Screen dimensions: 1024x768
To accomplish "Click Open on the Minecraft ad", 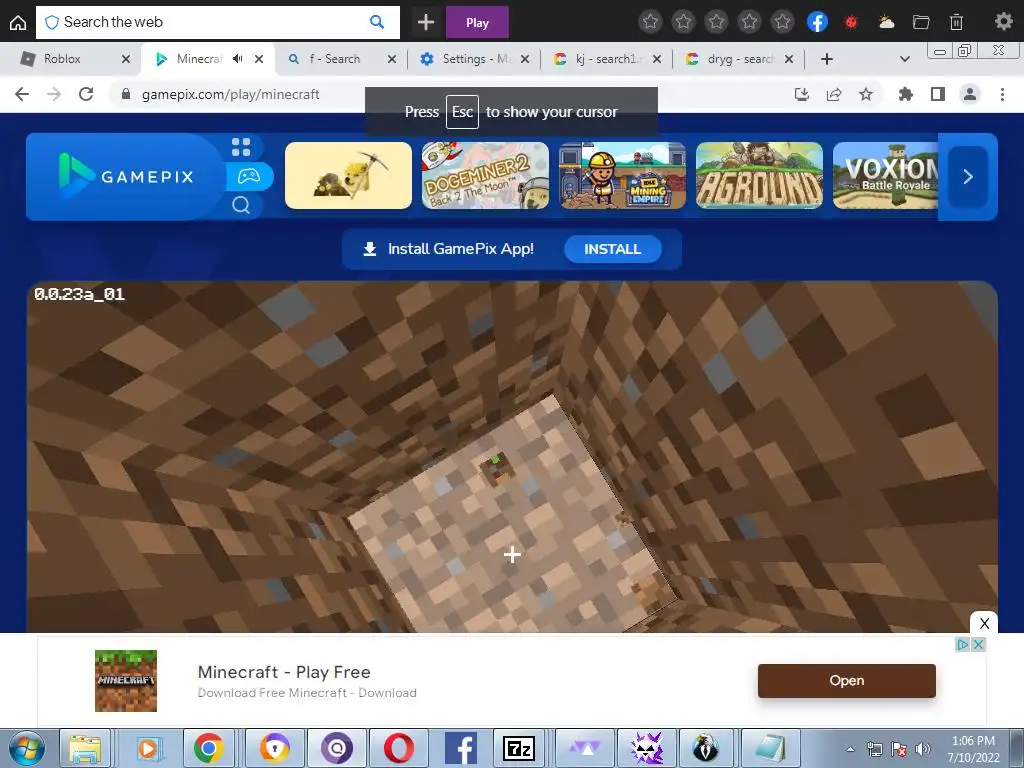I will pyautogui.click(x=846, y=680).
